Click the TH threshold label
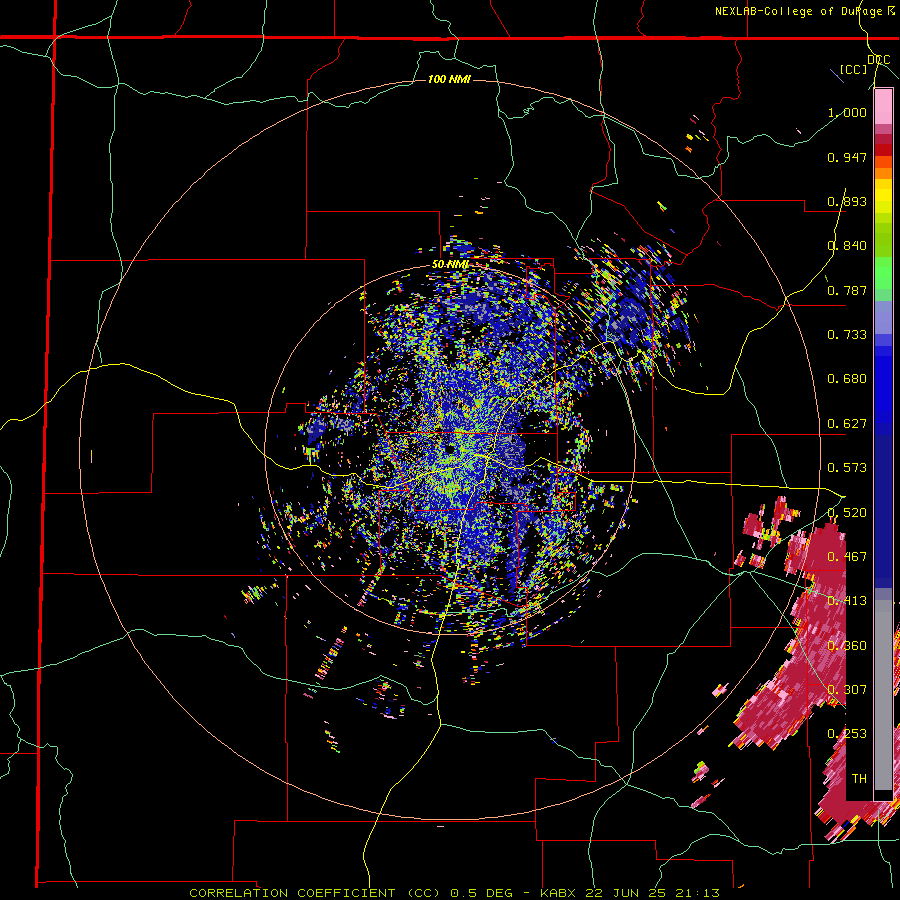The width and height of the screenshot is (900, 900). (x=859, y=778)
